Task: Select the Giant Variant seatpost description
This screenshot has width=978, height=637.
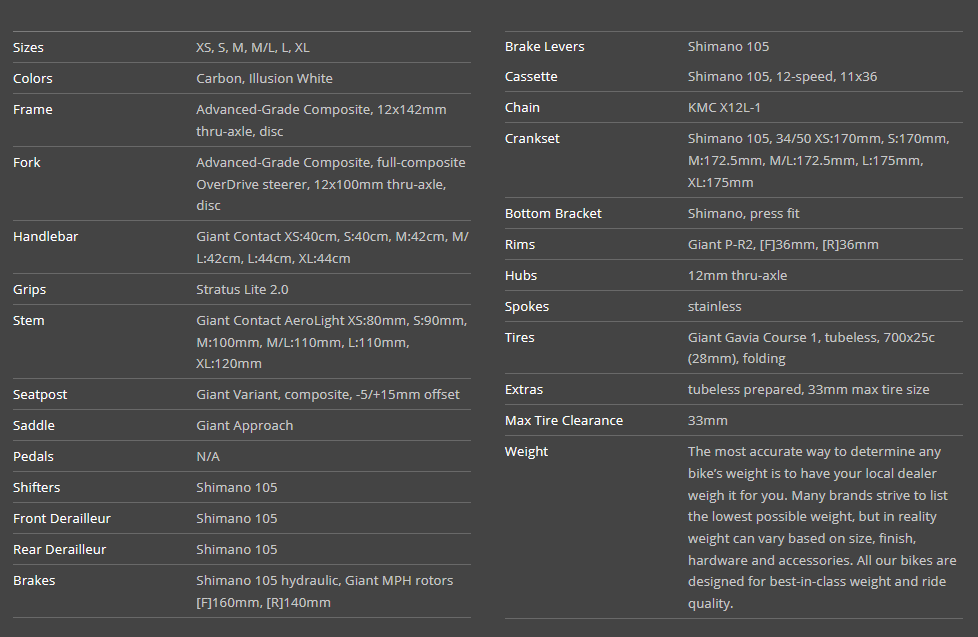Action: pos(327,395)
